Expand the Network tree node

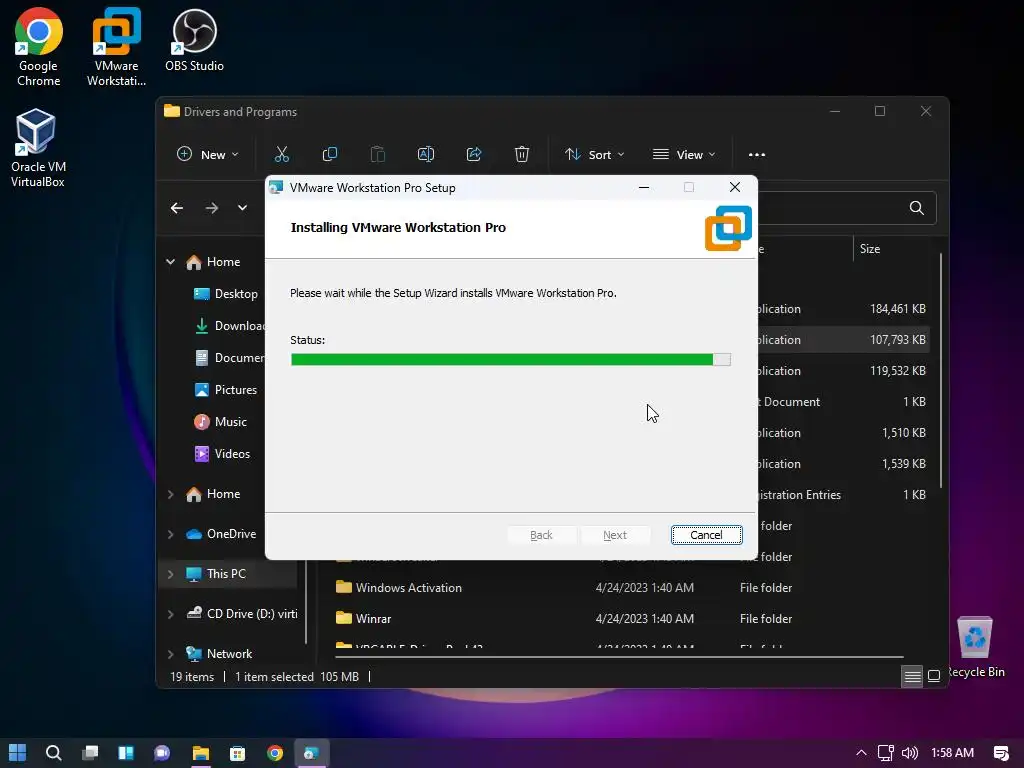pyautogui.click(x=170, y=654)
